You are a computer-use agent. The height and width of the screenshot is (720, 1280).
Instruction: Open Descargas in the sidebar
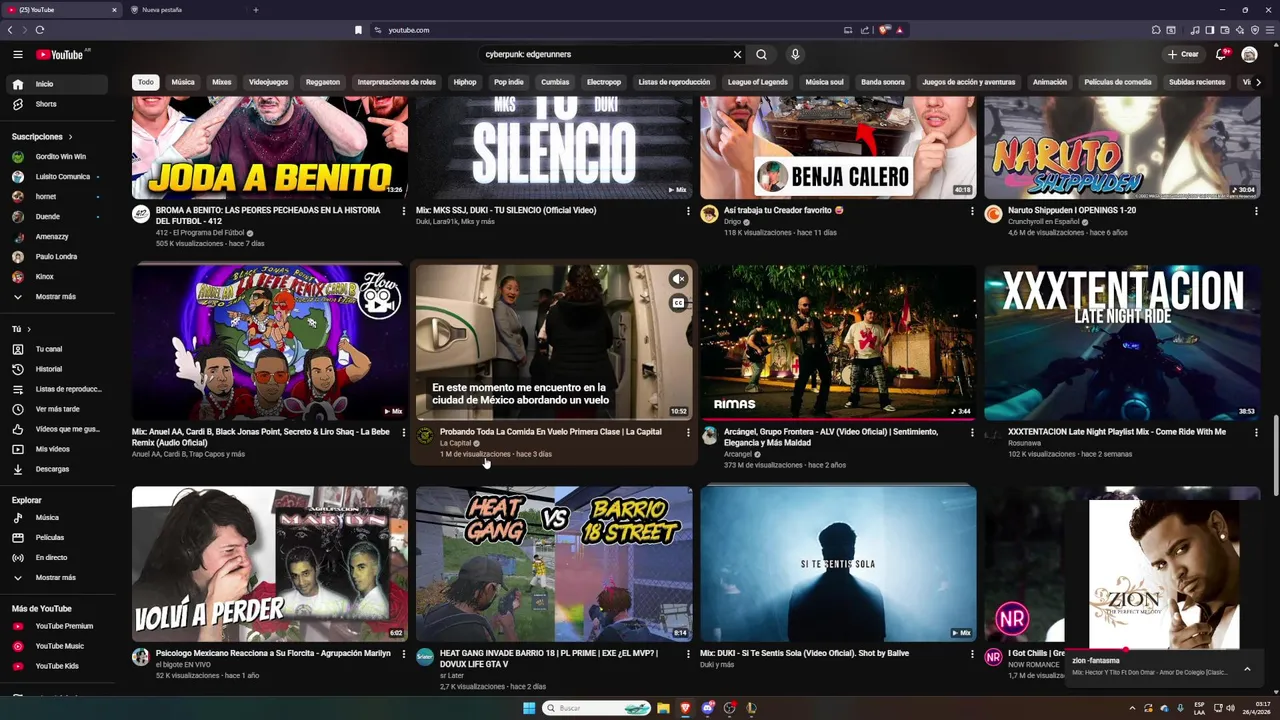point(56,469)
